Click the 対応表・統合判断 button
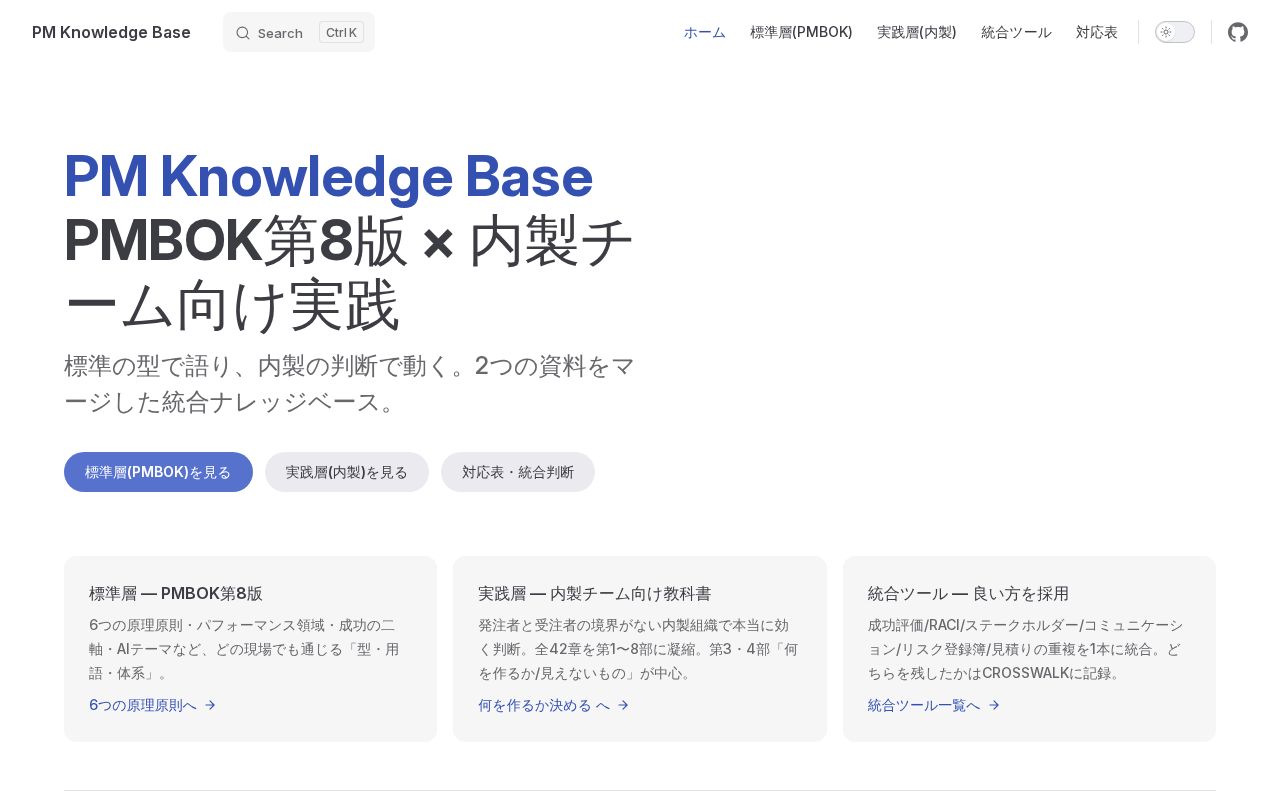Viewport: 1280px width, 800px height. click(x=518, y=472)
